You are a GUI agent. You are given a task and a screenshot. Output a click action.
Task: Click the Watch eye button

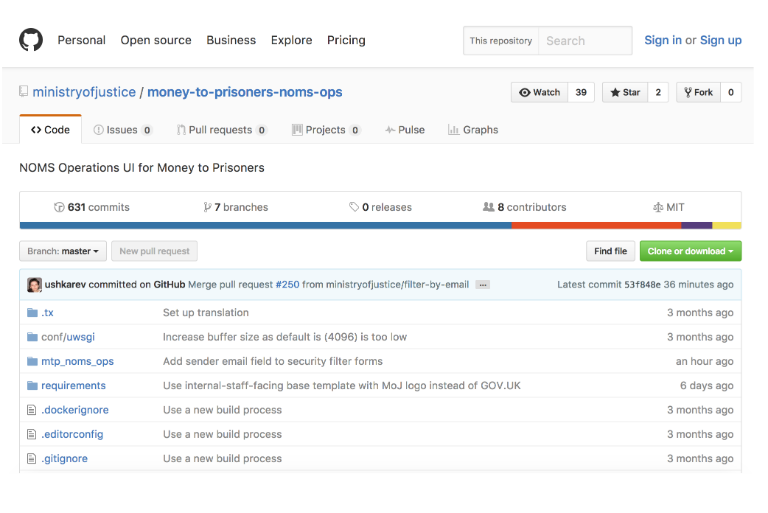coord(540,92)
